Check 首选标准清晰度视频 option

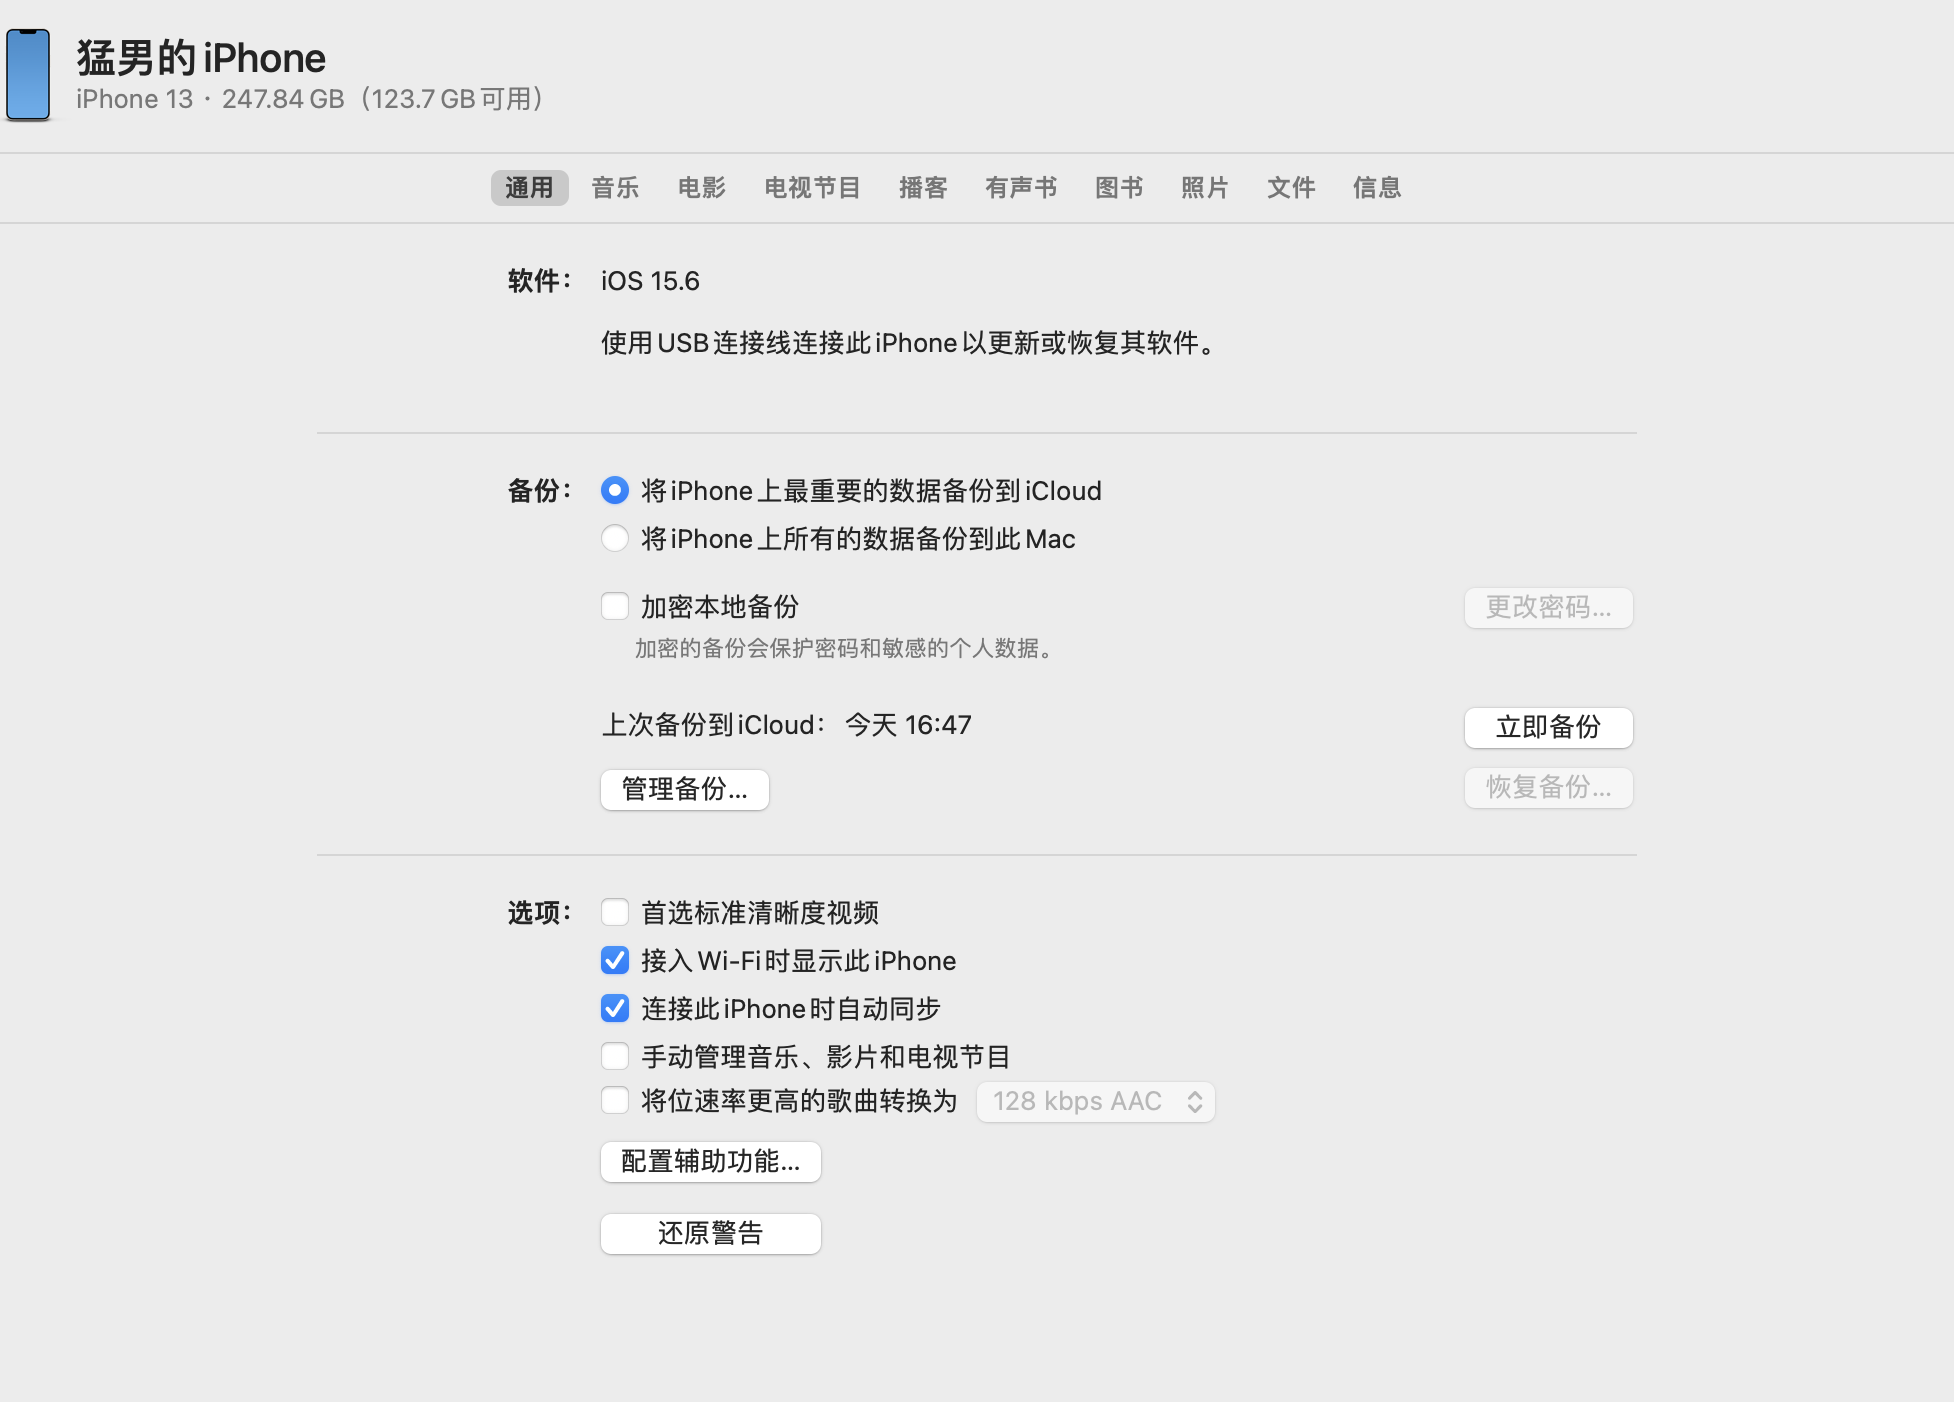coord(615,912)
